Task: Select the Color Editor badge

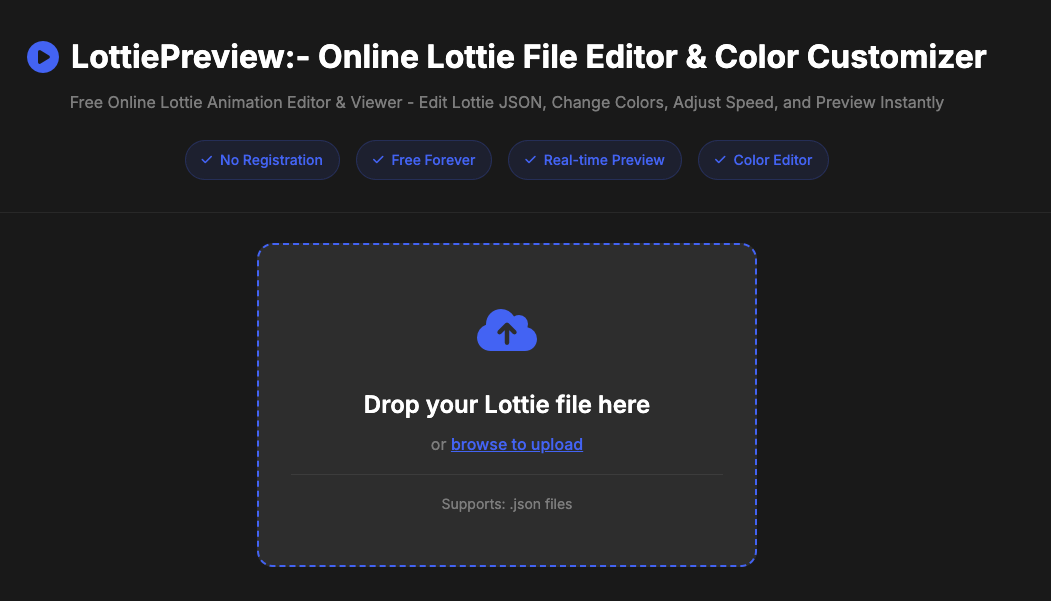Action: [x=763, y=160]
